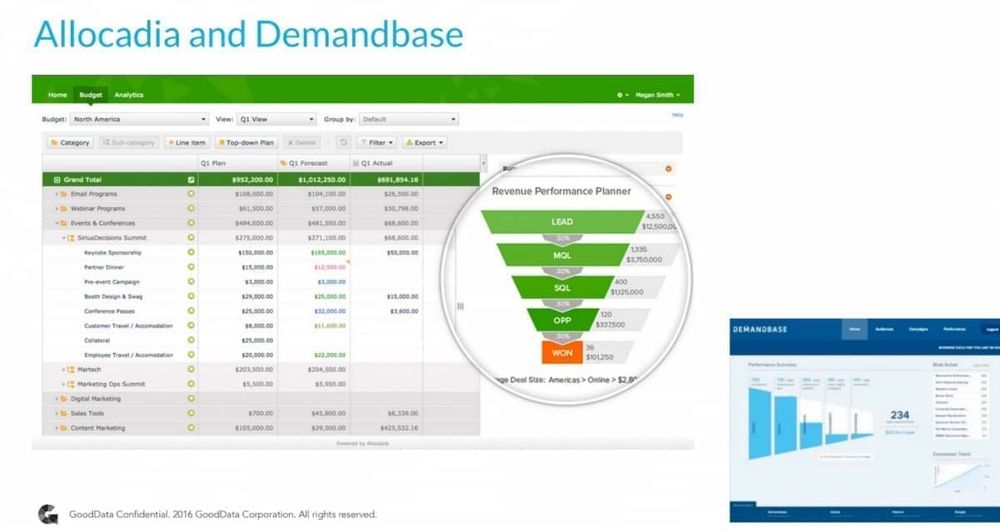Click the Email Programs status circle icon
The width and height of the screenshot is (1000, 530).
[191, 193]
